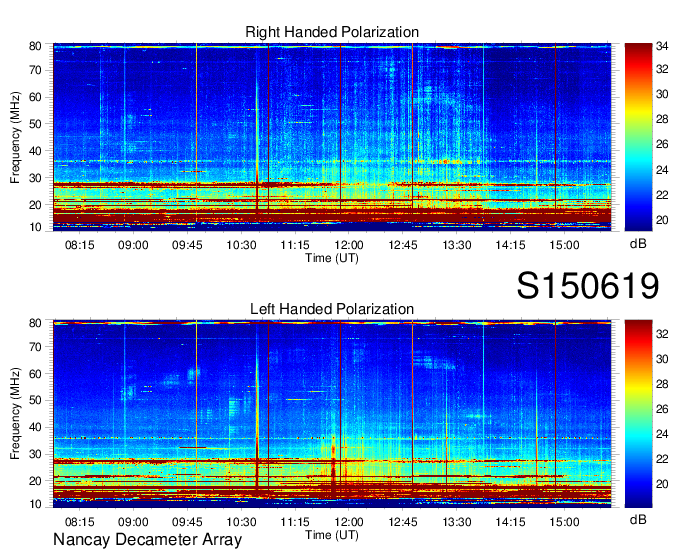The height and width of the screenshot is (552, 680).
Task: Click '80' frequency tick on upper plot
Action: [x=35, y=46]
